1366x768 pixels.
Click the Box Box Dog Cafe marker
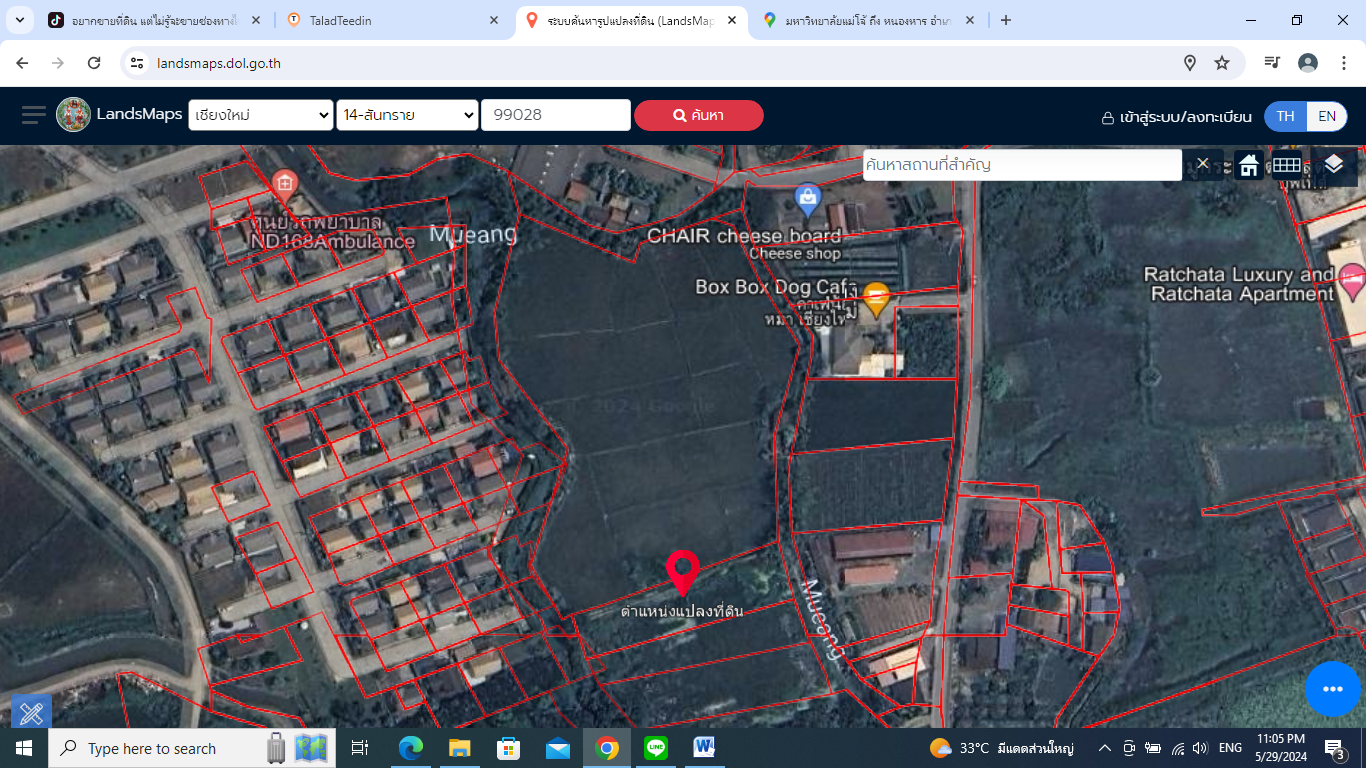click(x=876, y=300)
